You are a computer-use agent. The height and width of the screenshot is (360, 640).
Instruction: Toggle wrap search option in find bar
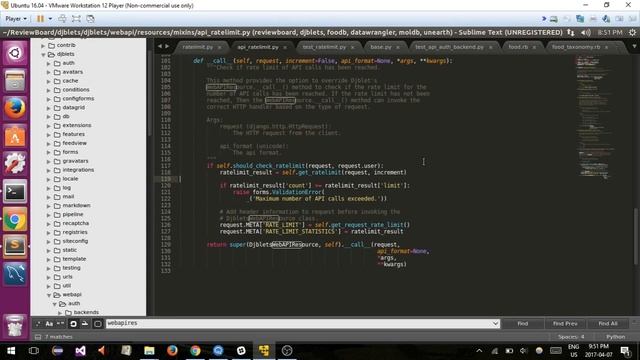[x=73, y=324]
